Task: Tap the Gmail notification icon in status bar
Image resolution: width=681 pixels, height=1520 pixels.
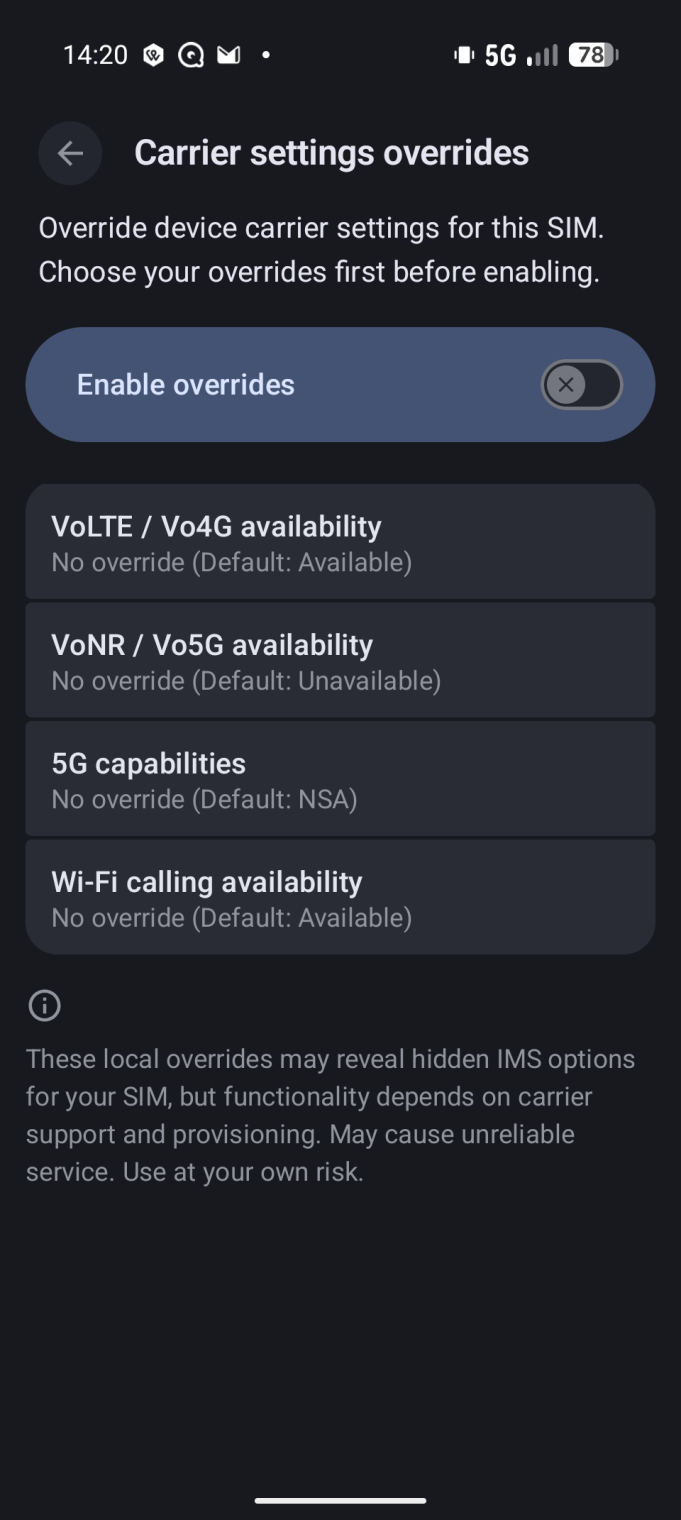Action: (x=229, y=56)
